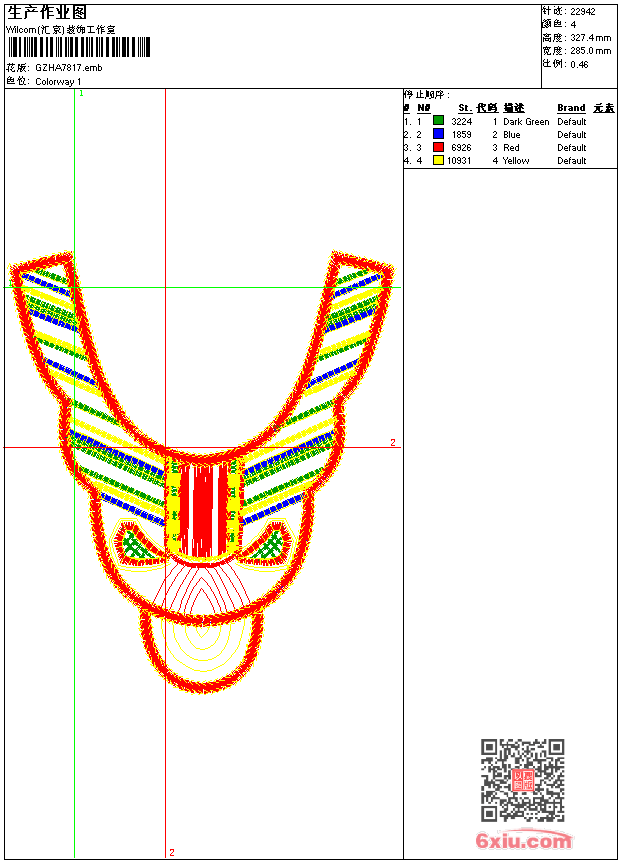
Task: Click the barcode under the Wilcom title
Action: 78,47
